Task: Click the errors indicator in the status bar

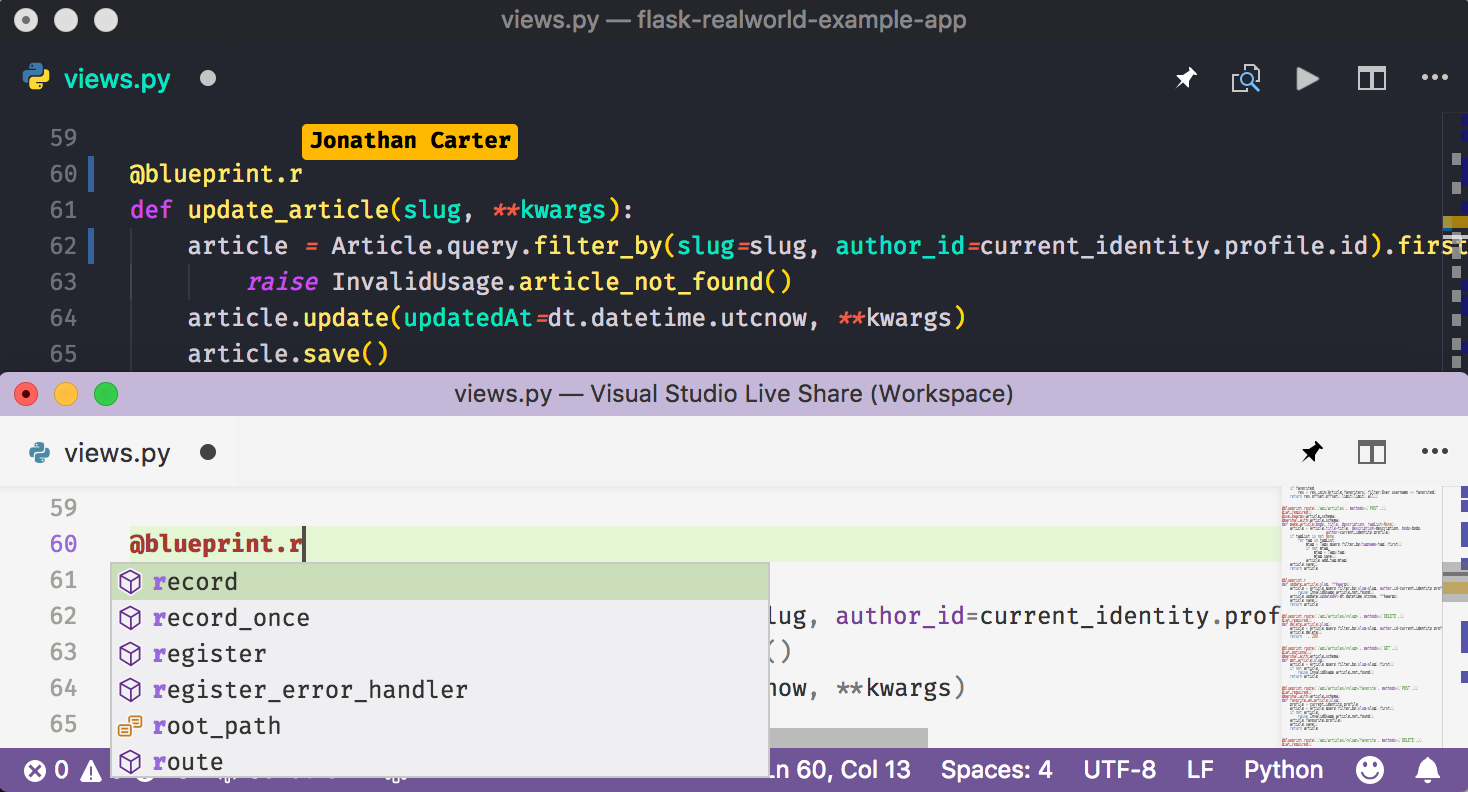Action: pos(46,769)
